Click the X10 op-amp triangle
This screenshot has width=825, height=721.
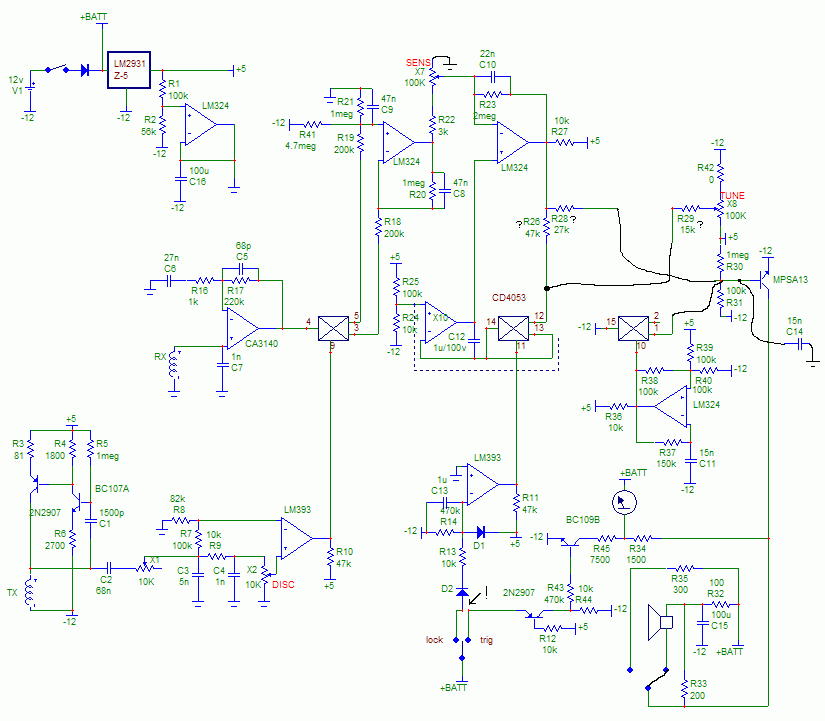[441, 322]
